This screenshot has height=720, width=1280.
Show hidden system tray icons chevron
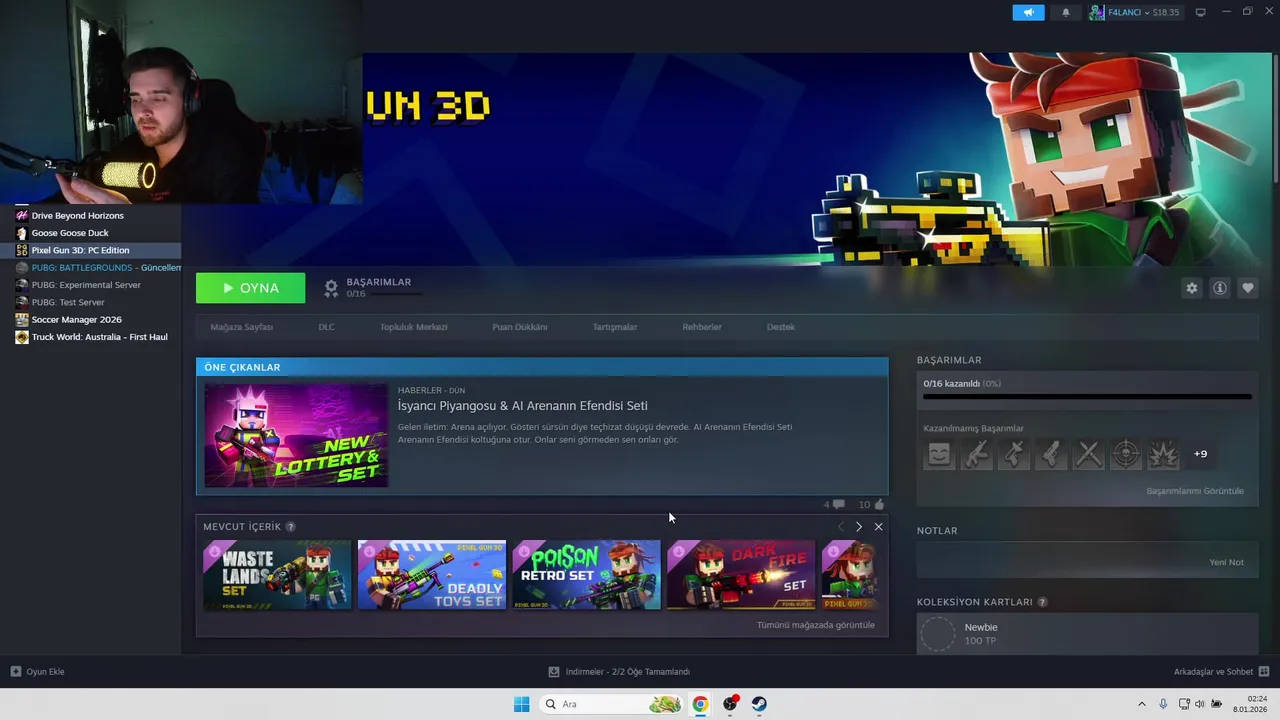click(x=1141, y=704)
